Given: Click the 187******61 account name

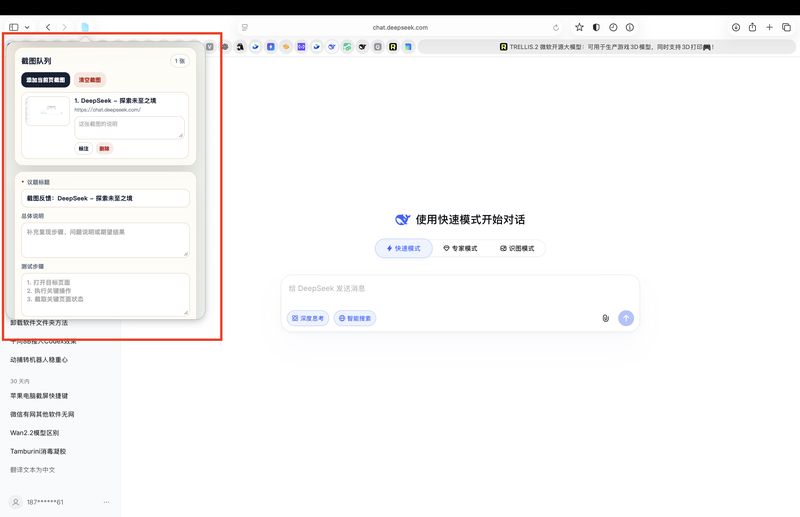Looking at the screenshot, I should pos(45,502).
